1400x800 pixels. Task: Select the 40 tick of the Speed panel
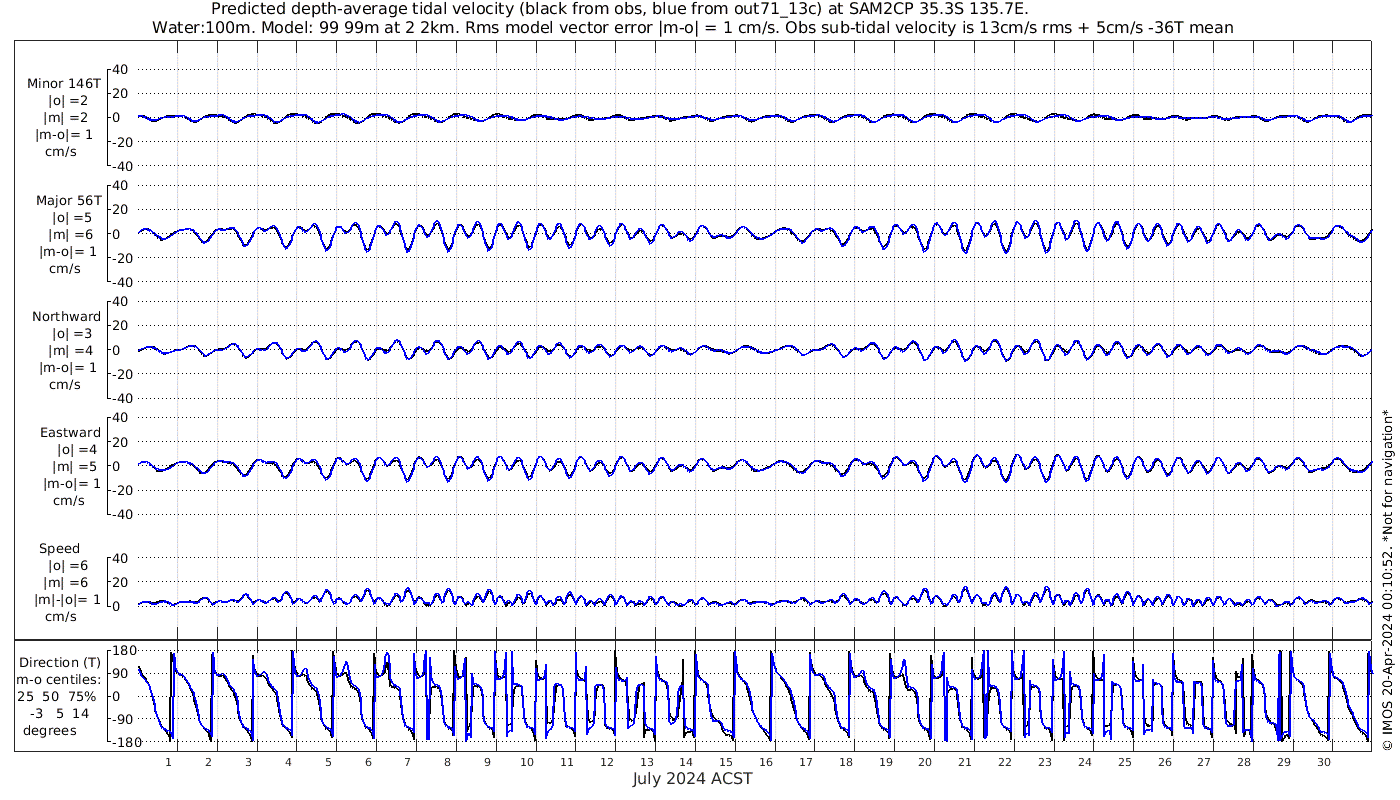point(120,558)
